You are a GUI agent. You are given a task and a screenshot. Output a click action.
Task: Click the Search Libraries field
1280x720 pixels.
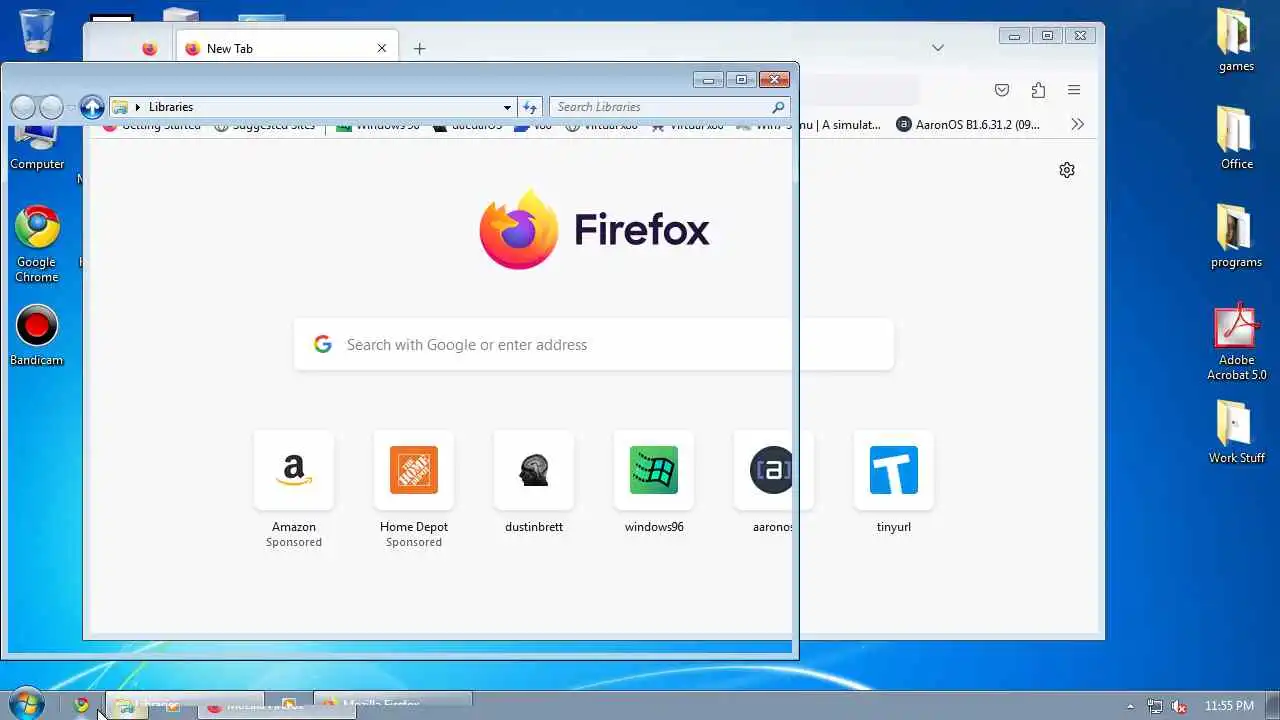pos(669,107)
